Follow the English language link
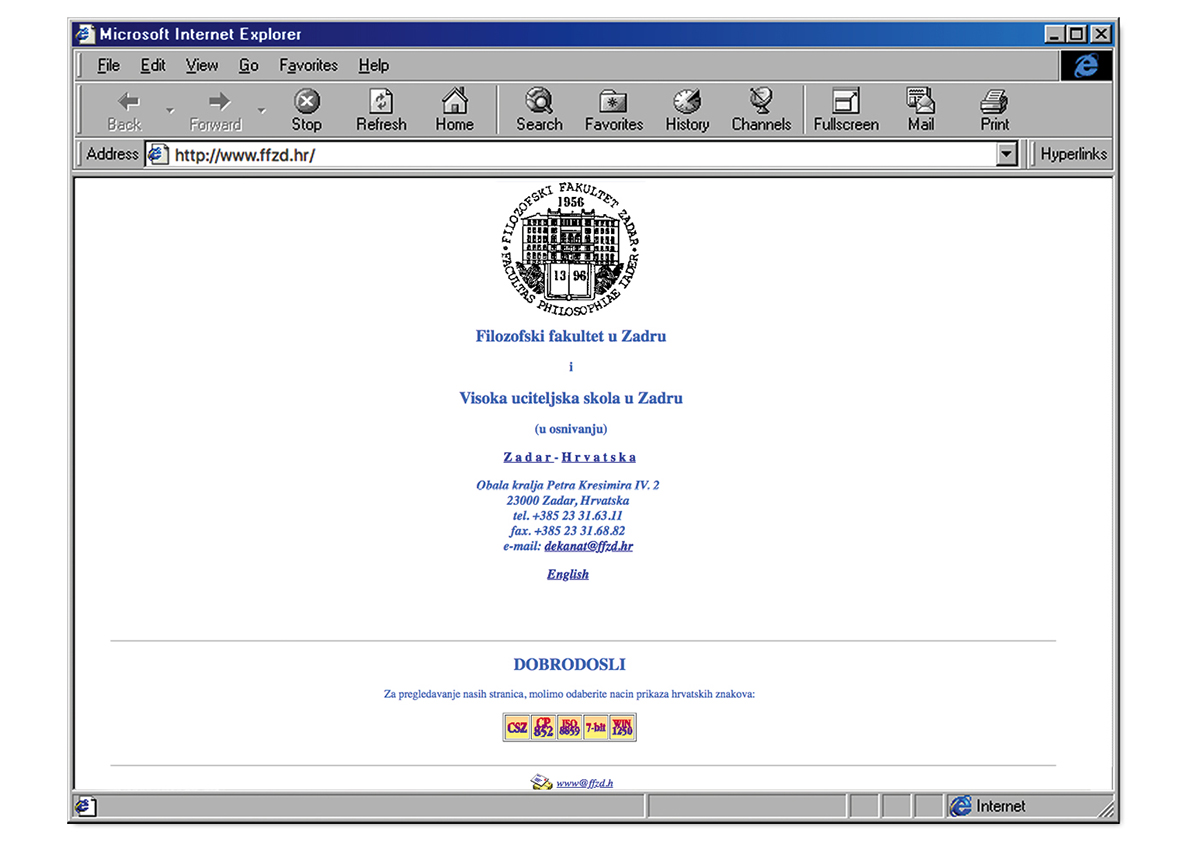This screenshot has height=842, width=1191. pyautogui.click(x=568, y=574)
